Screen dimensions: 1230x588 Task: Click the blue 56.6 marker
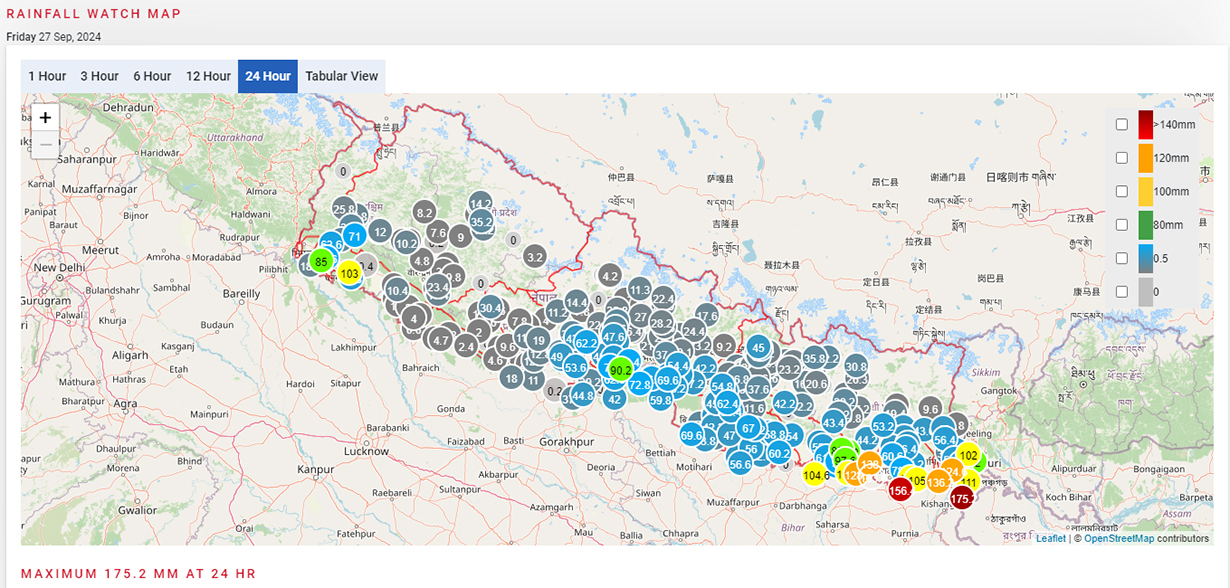740,463
